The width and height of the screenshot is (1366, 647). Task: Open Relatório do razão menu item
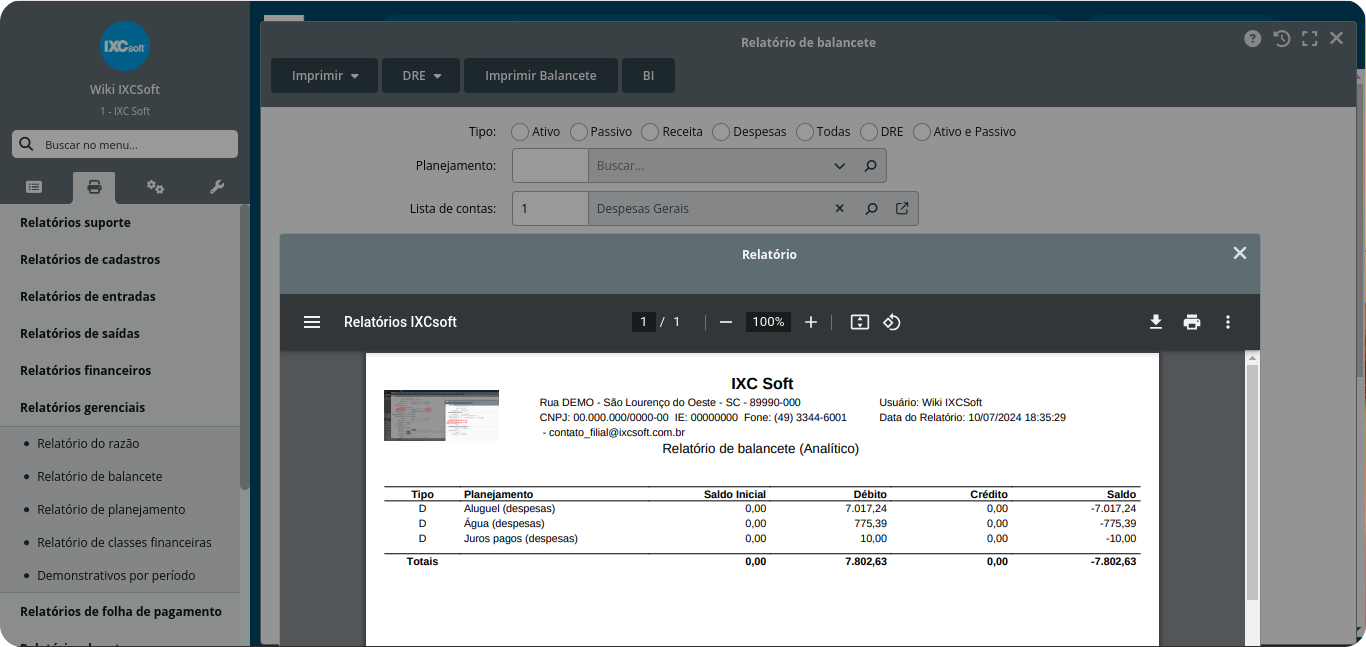coord(120,443)
